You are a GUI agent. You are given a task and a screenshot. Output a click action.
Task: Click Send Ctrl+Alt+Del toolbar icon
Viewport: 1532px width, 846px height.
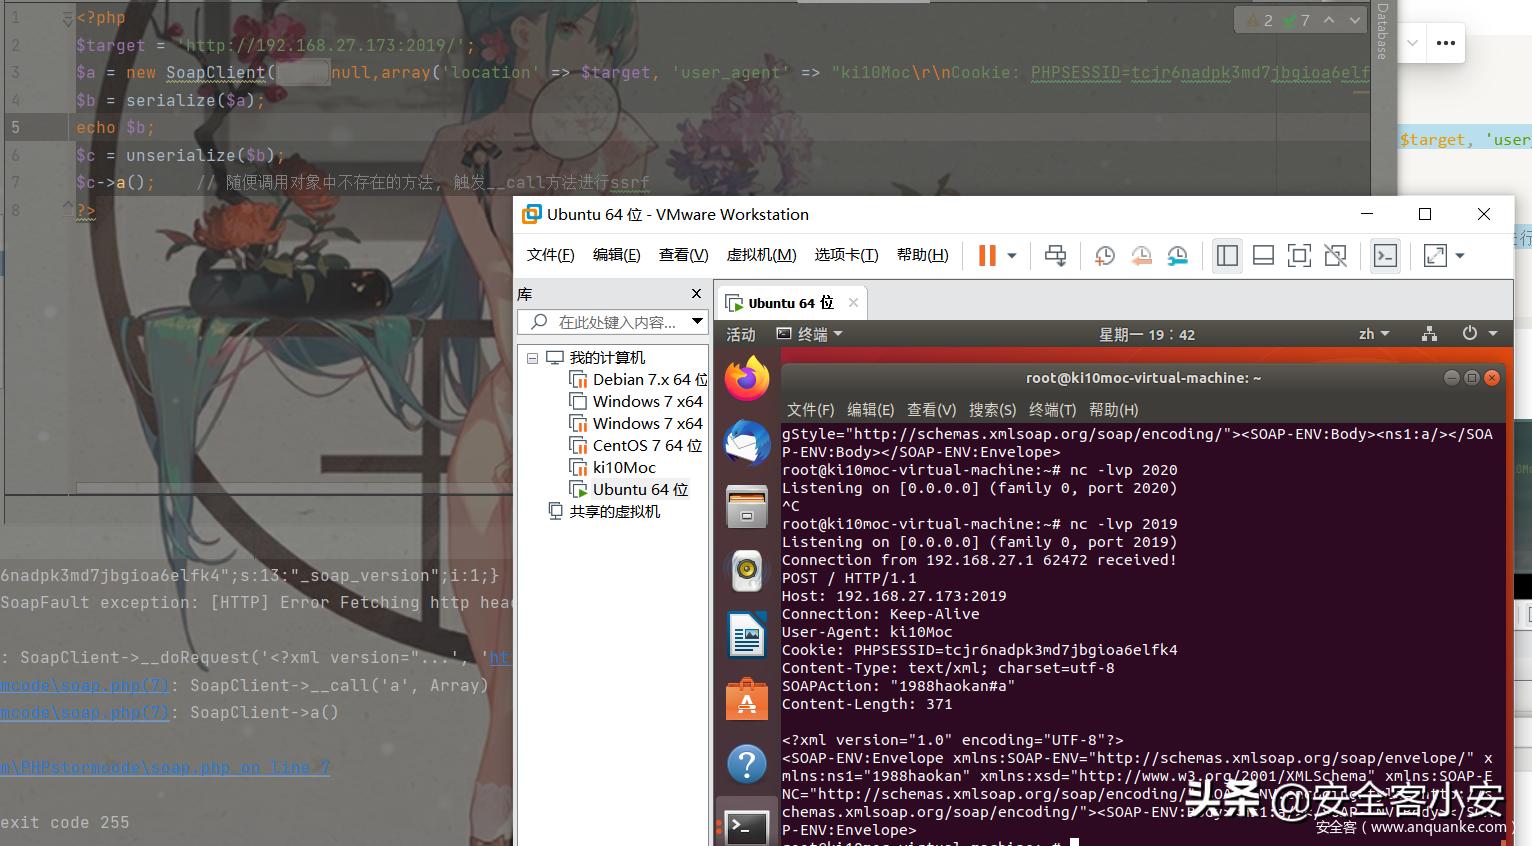click(1055, 256)
